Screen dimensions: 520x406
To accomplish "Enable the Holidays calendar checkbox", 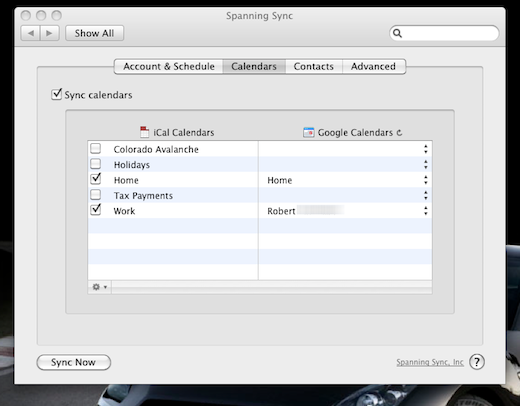I will 96,164.
